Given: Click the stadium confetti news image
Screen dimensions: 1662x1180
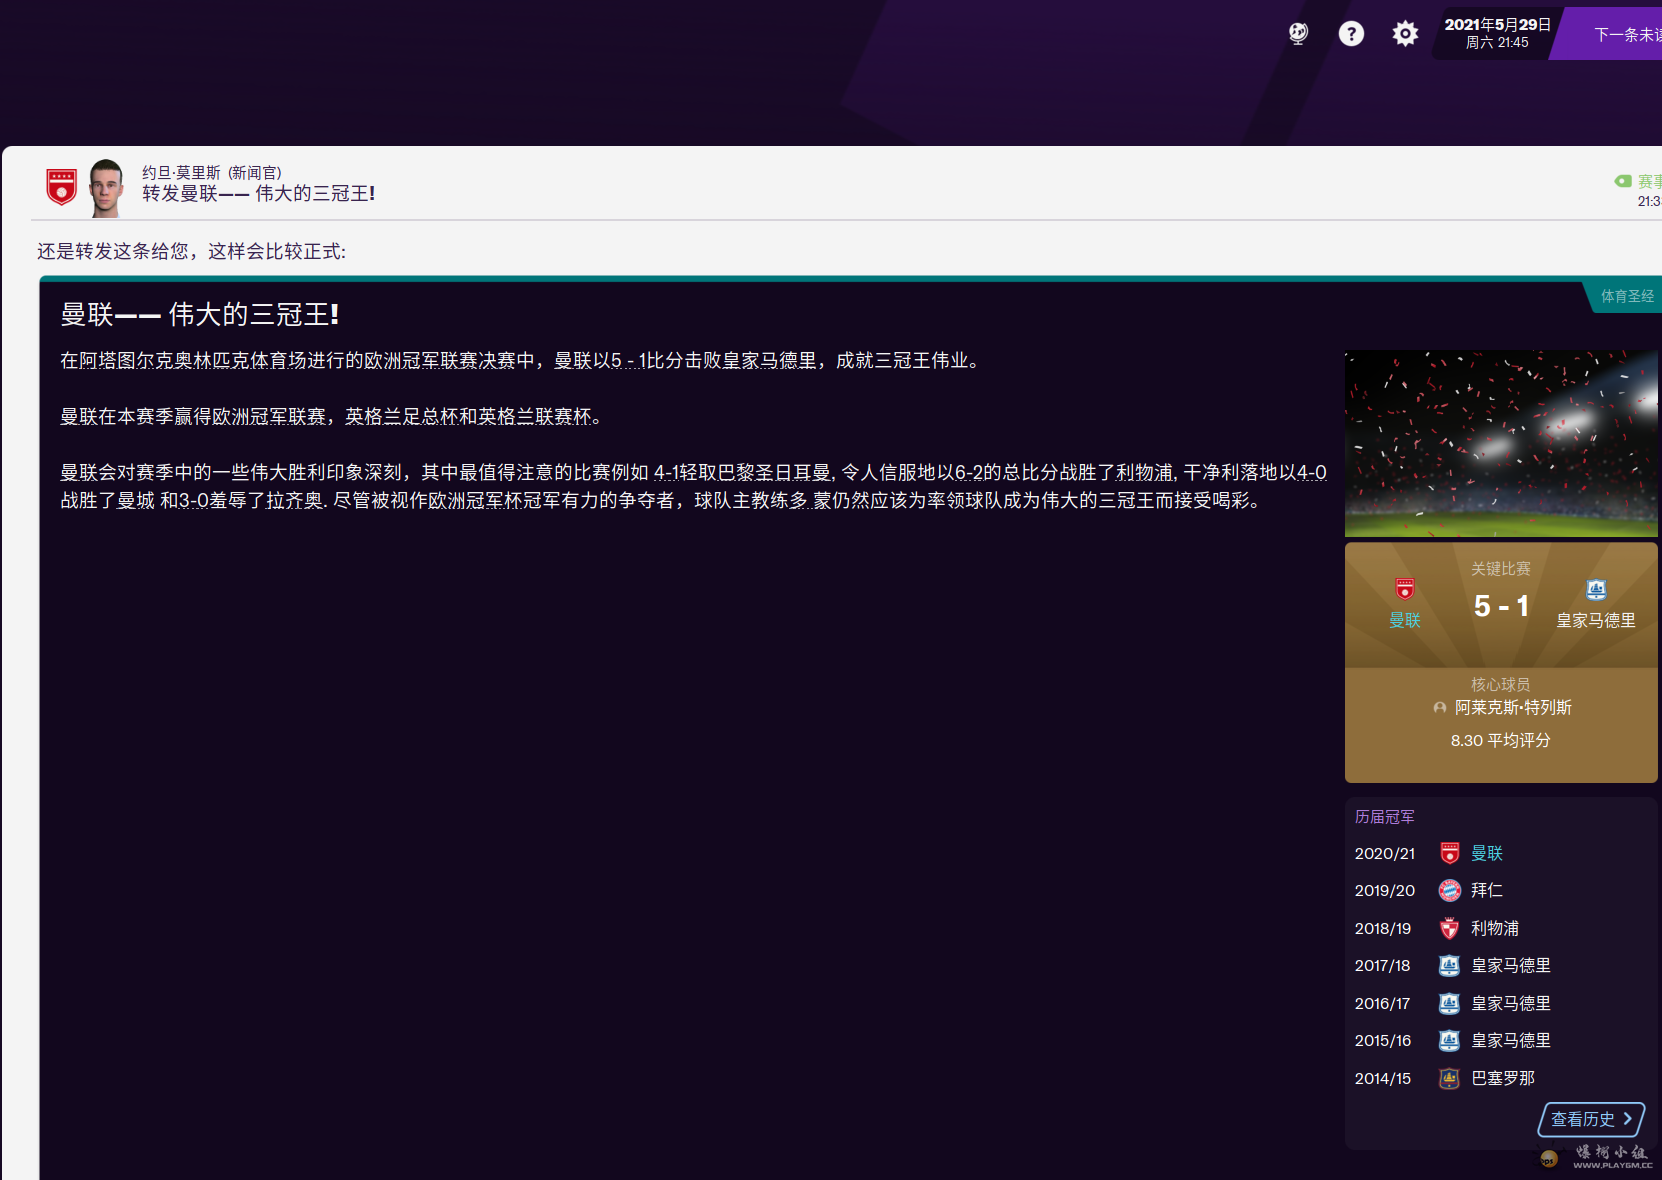Looking at the screenshot, I should 1501,444.
